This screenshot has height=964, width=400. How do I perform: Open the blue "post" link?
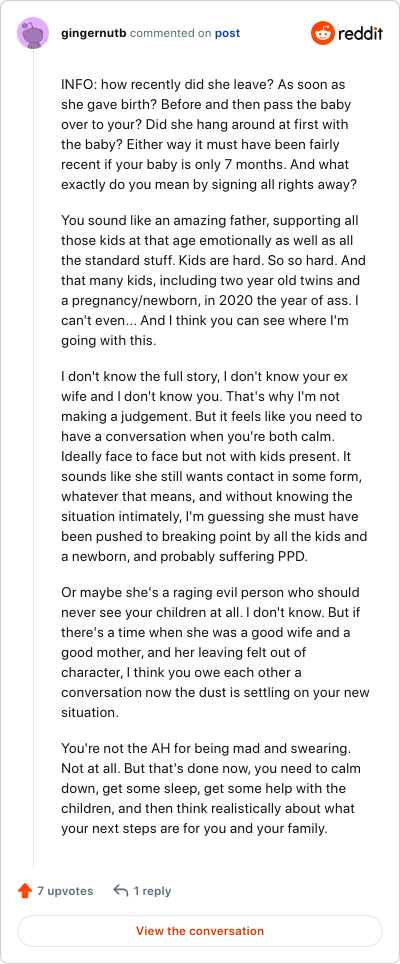[227, 33]
